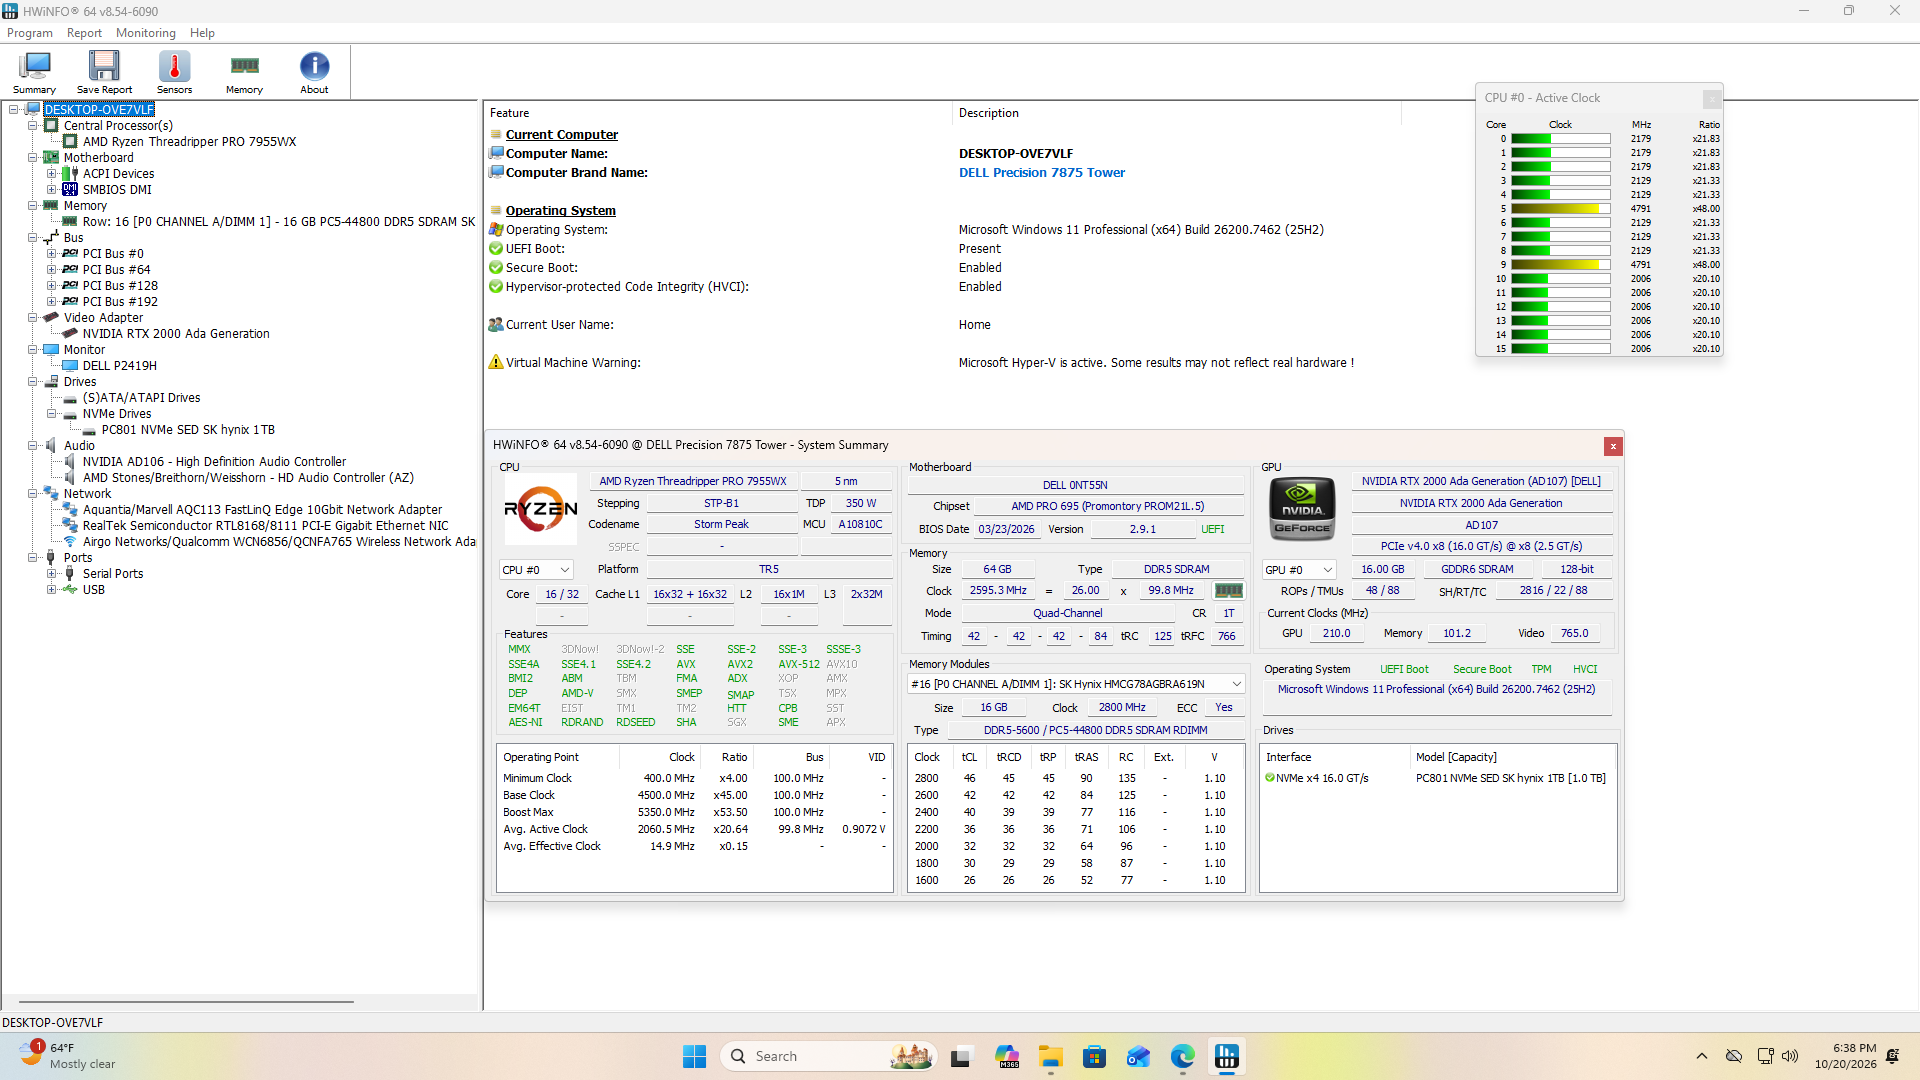1920x1080 pixels.
Task: Click the Core 5 clock bar
Action: click(x=1560, y=209)
